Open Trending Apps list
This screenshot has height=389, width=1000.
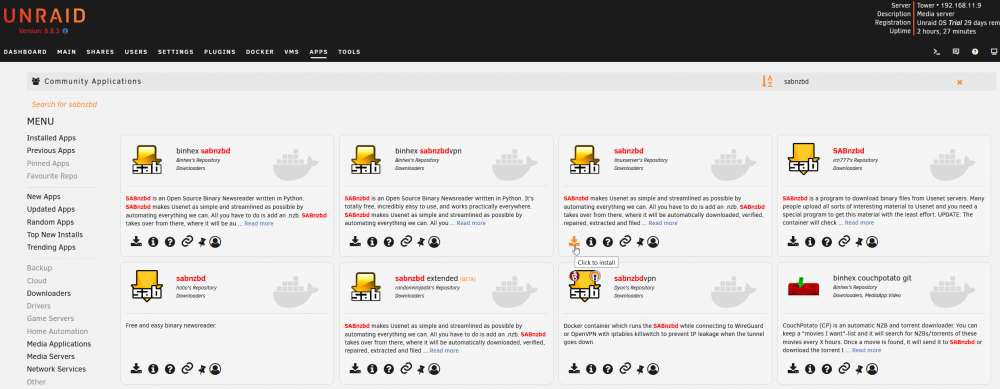click(x=51, y=247)
